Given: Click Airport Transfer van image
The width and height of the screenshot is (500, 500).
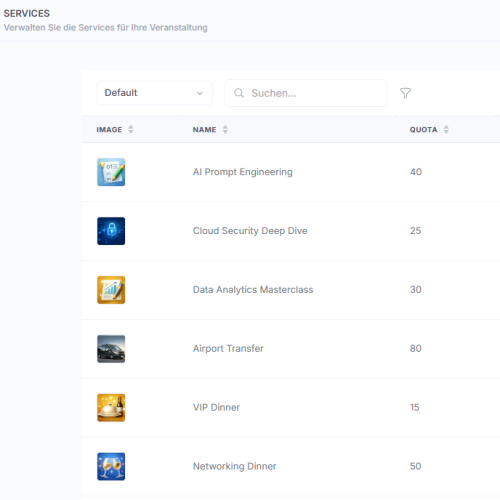Looking at the screenshot, I should (111, 349).
